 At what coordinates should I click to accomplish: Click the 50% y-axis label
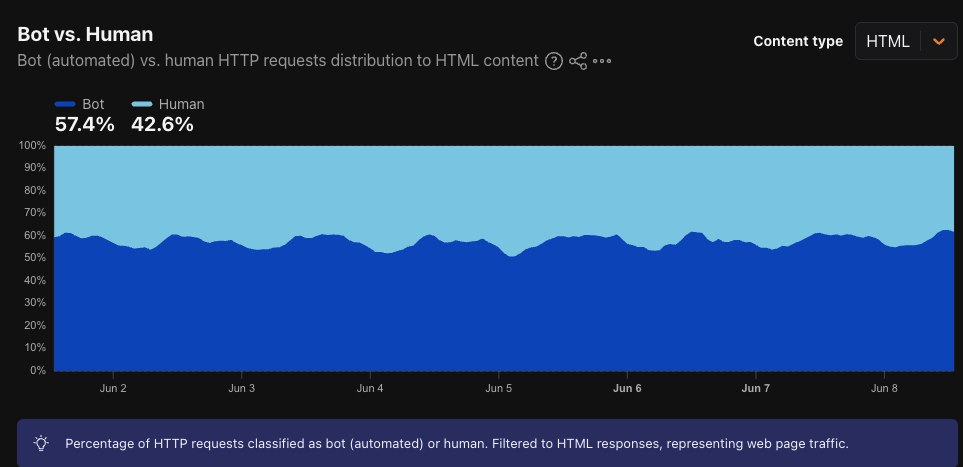tap(34, 258)
